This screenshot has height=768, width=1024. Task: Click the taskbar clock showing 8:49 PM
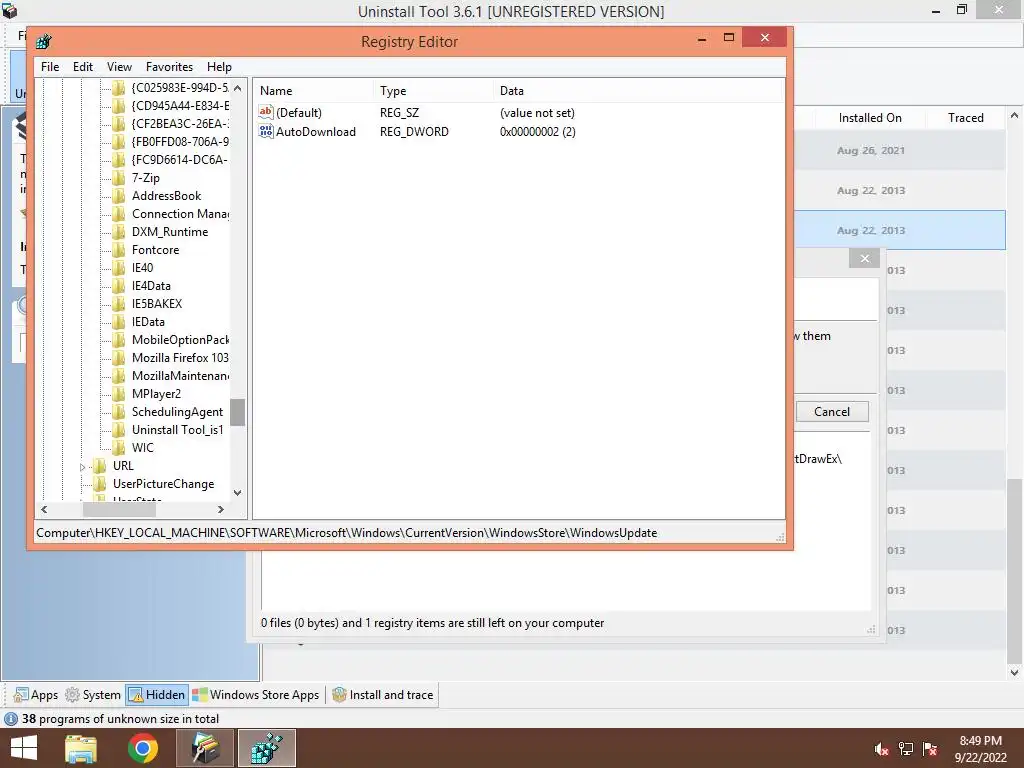coord(980,741)
